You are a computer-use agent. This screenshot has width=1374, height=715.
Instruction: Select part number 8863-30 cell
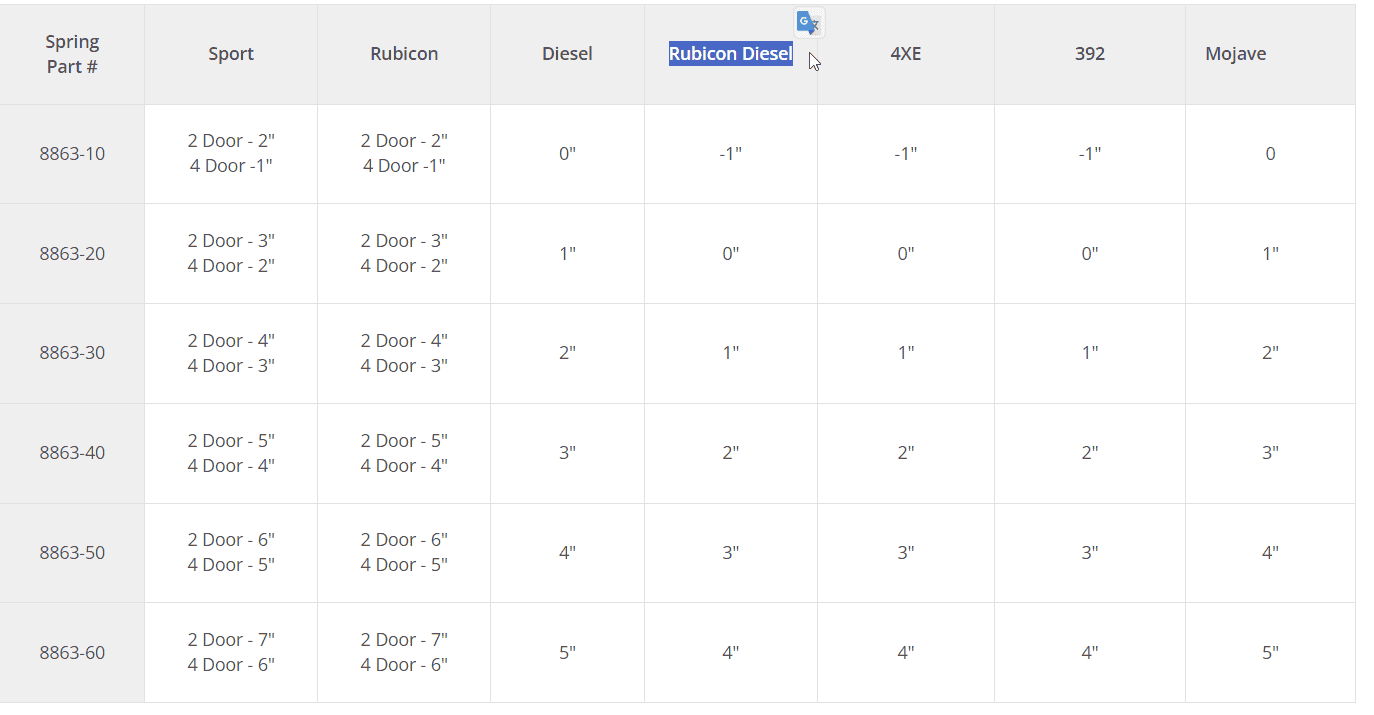click(x=72, y=353)
